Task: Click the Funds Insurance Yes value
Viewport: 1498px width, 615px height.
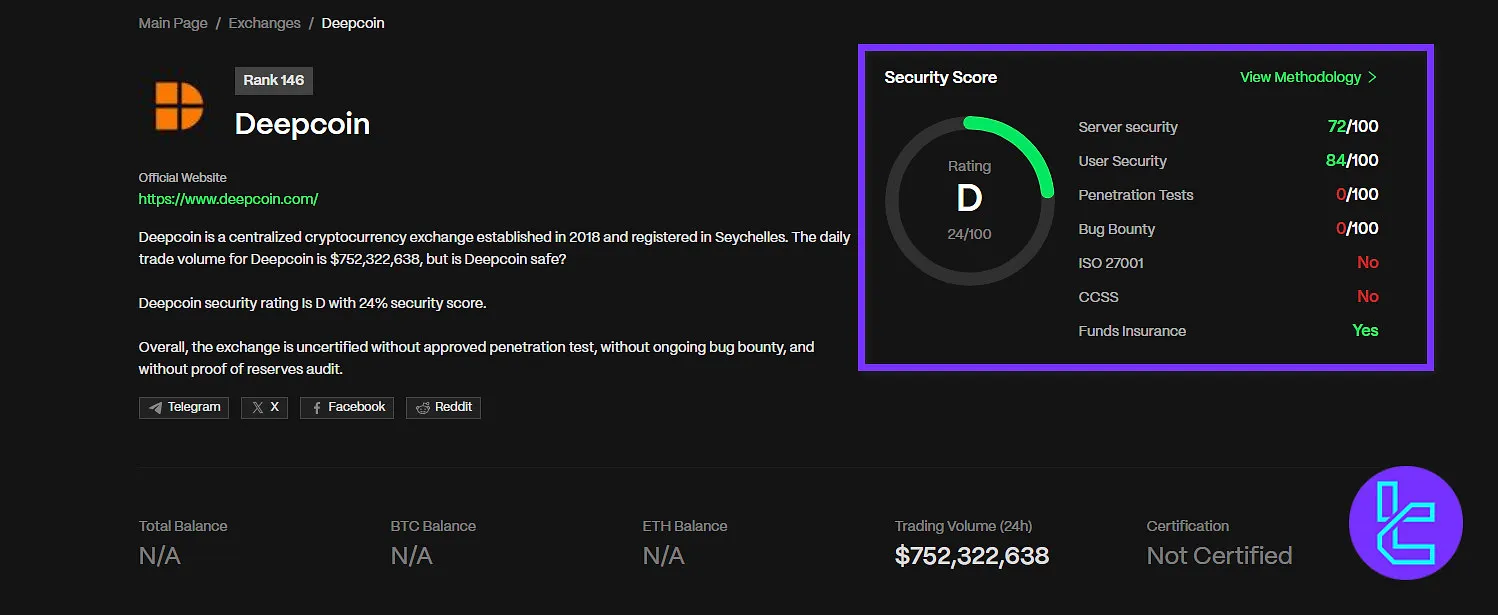Action: coord(1365,331)
